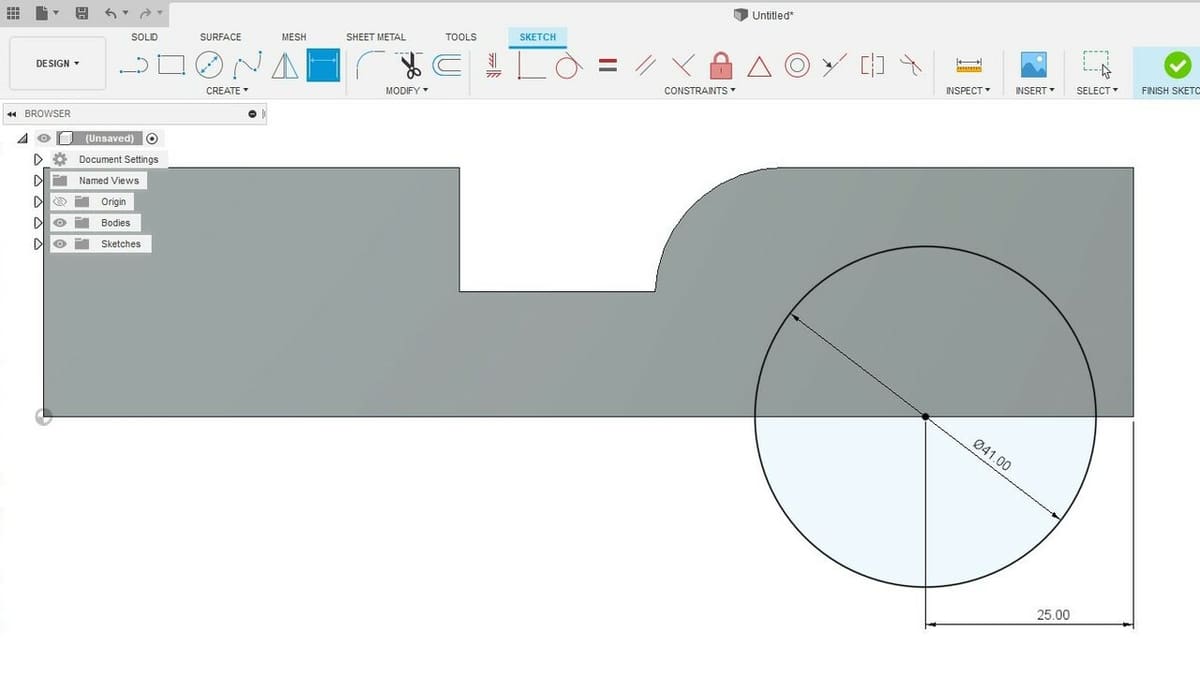
Task: Hide the Bodies folder
Action: [x=60, y=223]
